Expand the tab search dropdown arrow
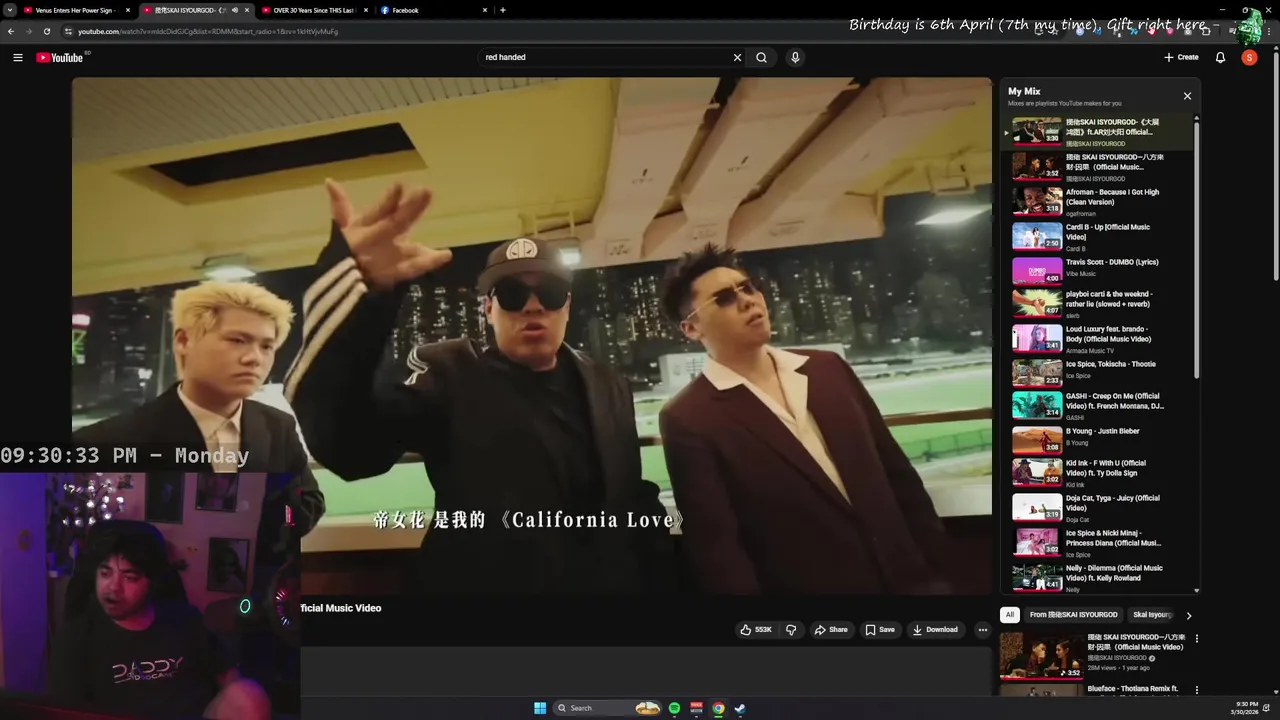 [9, 10]
